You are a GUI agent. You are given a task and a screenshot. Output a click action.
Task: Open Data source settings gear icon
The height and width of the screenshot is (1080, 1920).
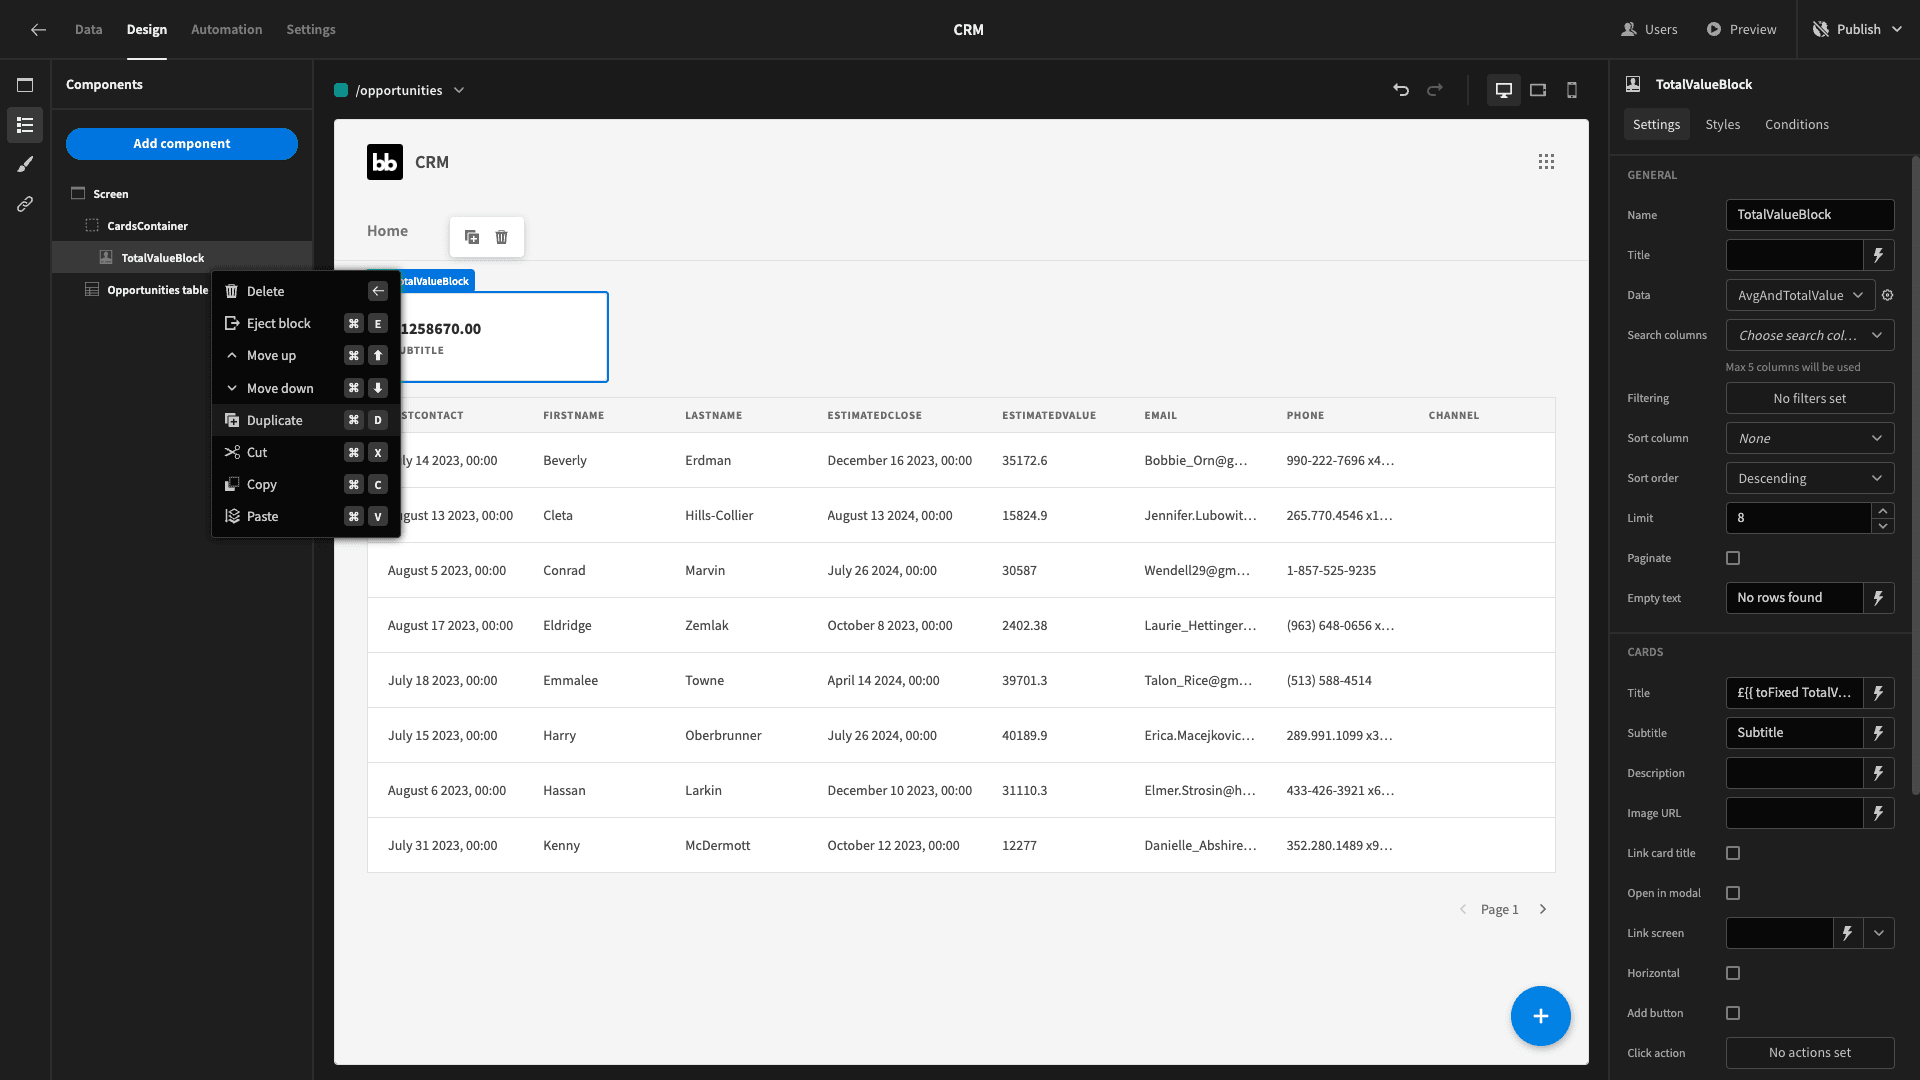coord(1888,295)
